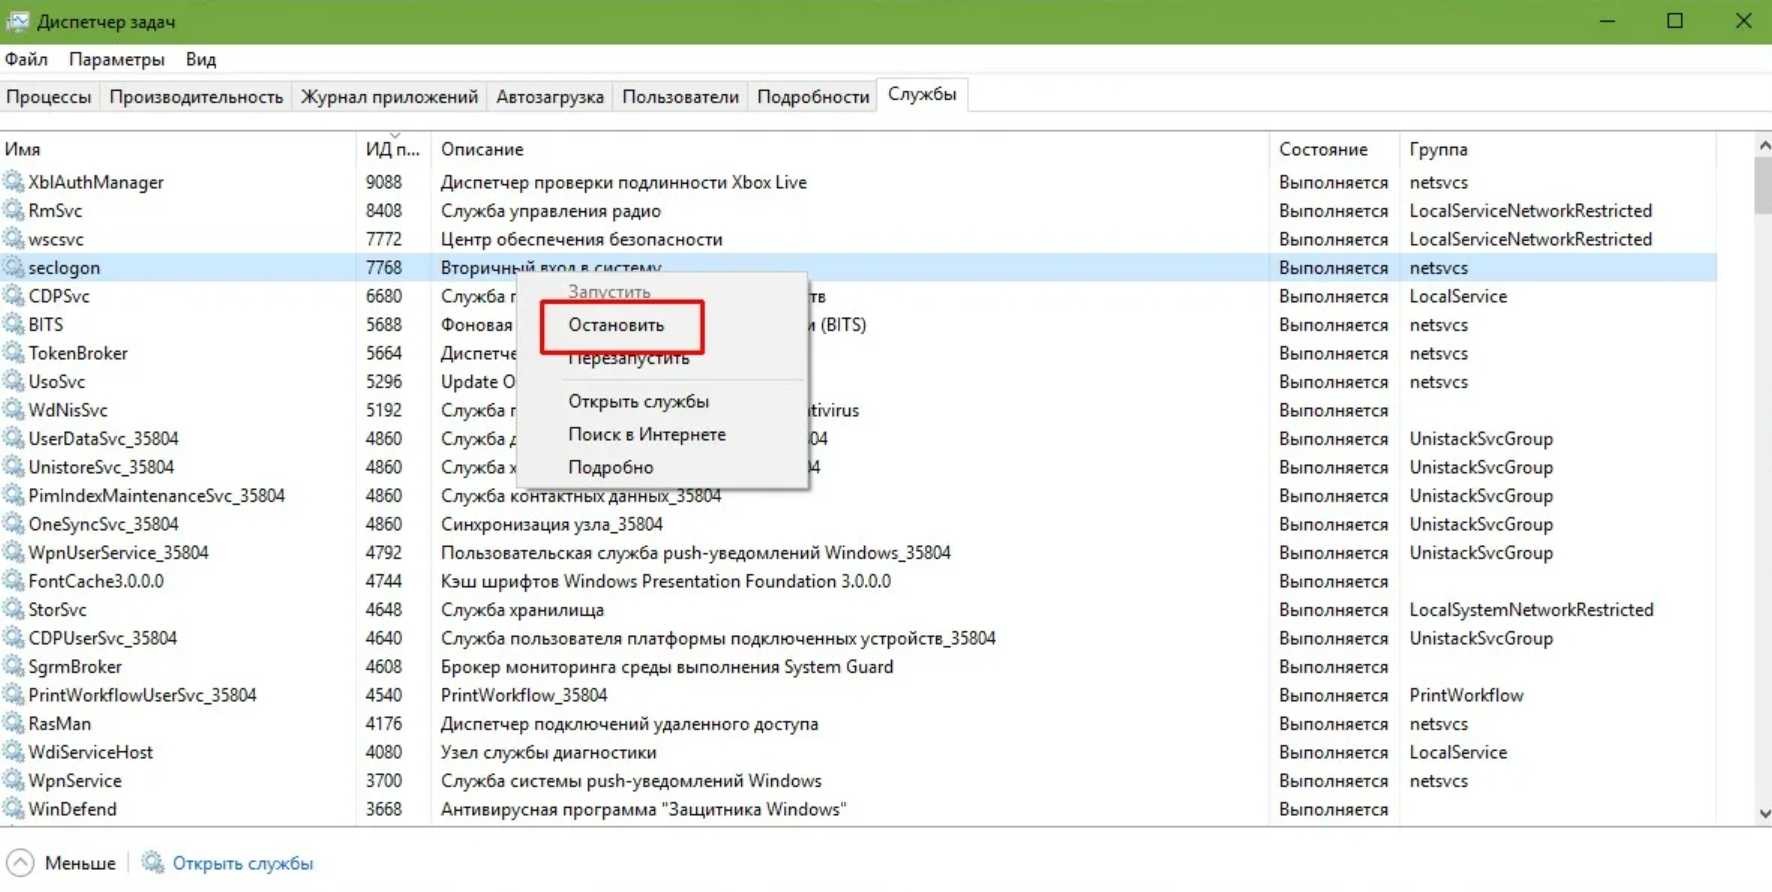This screenshot has height=892, width=1772.
Task: Select the WpnService row
Action: tap(75, 781)
